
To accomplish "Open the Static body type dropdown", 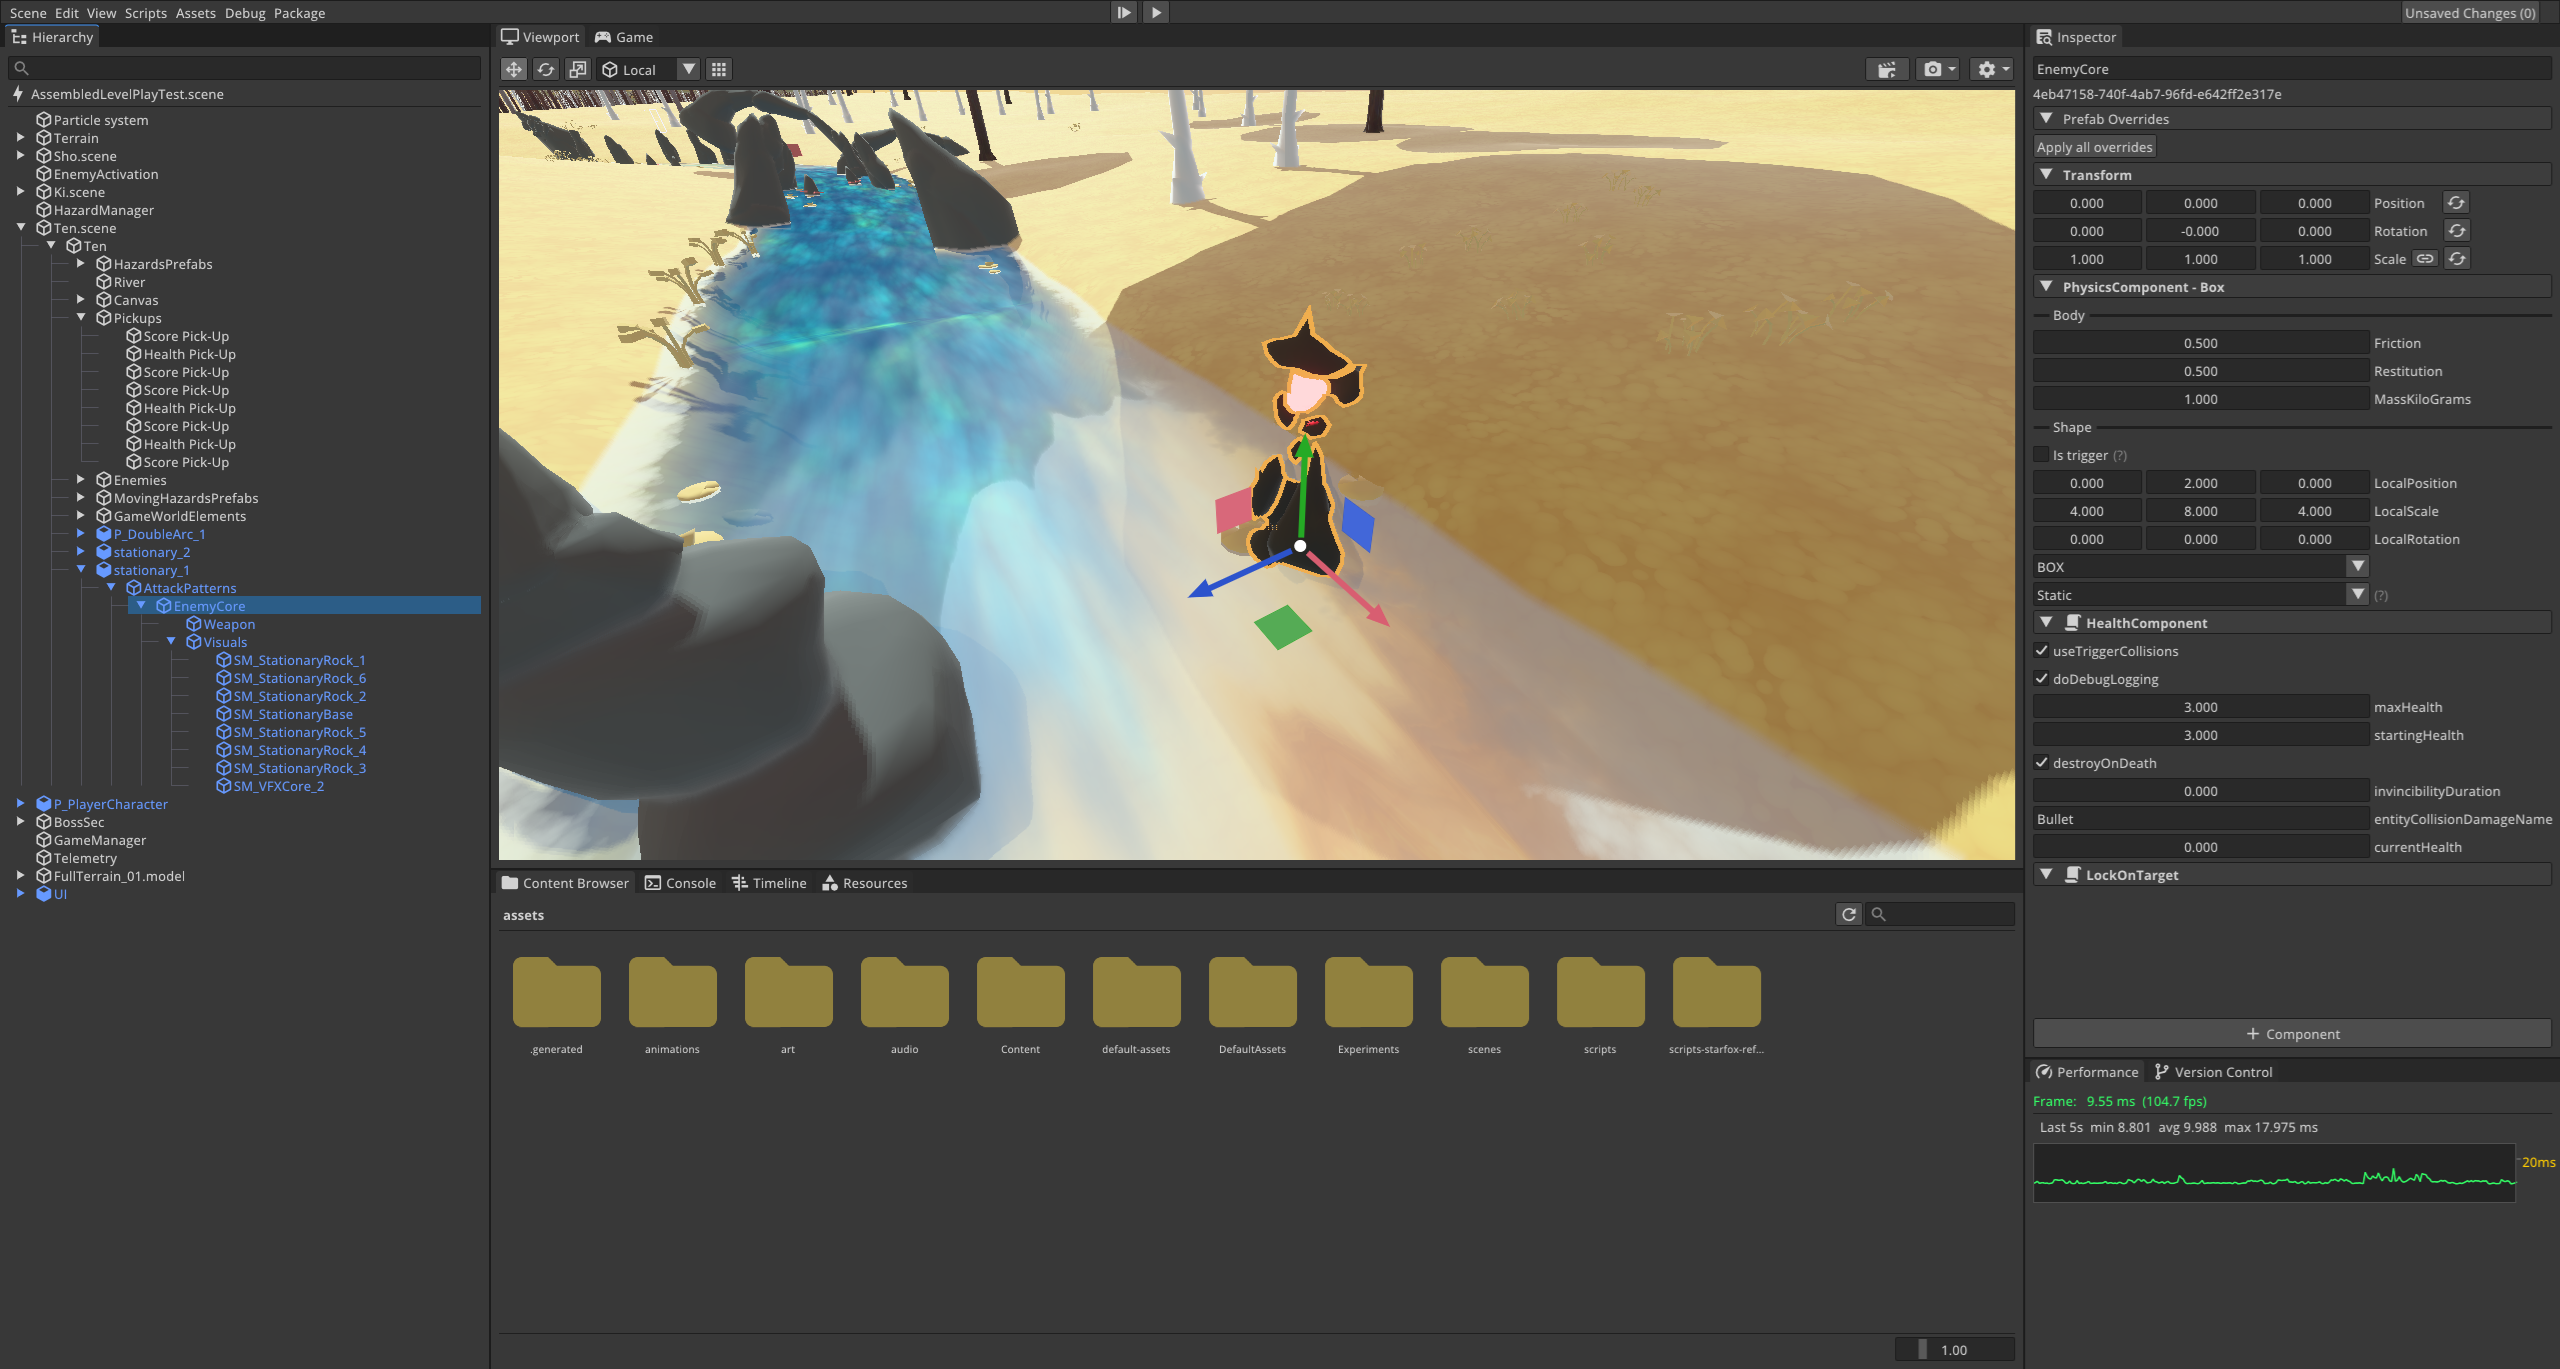I will (x=2201, y=595).
